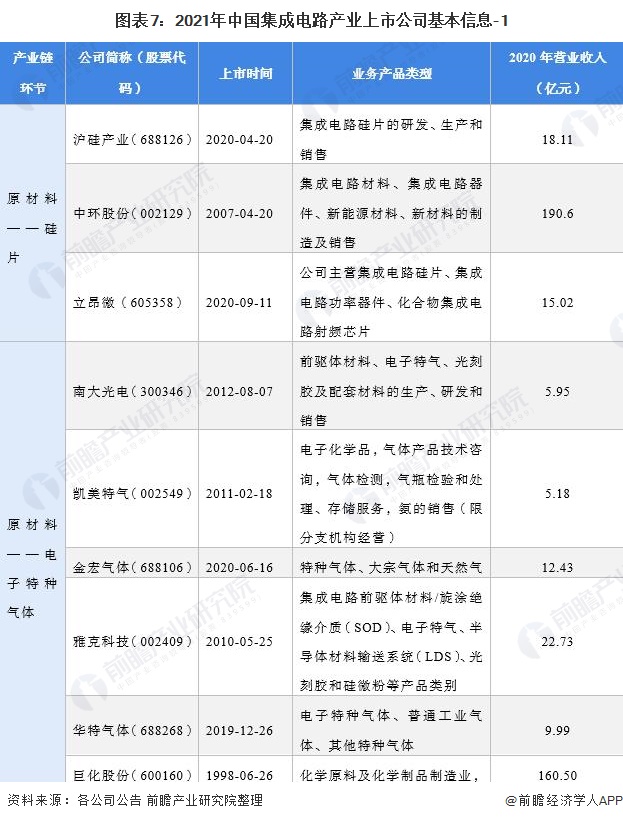Select the "公司简称（股票代码）" column header

[132, 73]
